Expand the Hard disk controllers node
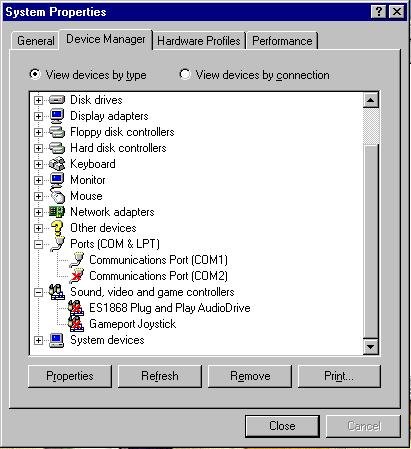 pyautogui.click(x=38, y=148)
